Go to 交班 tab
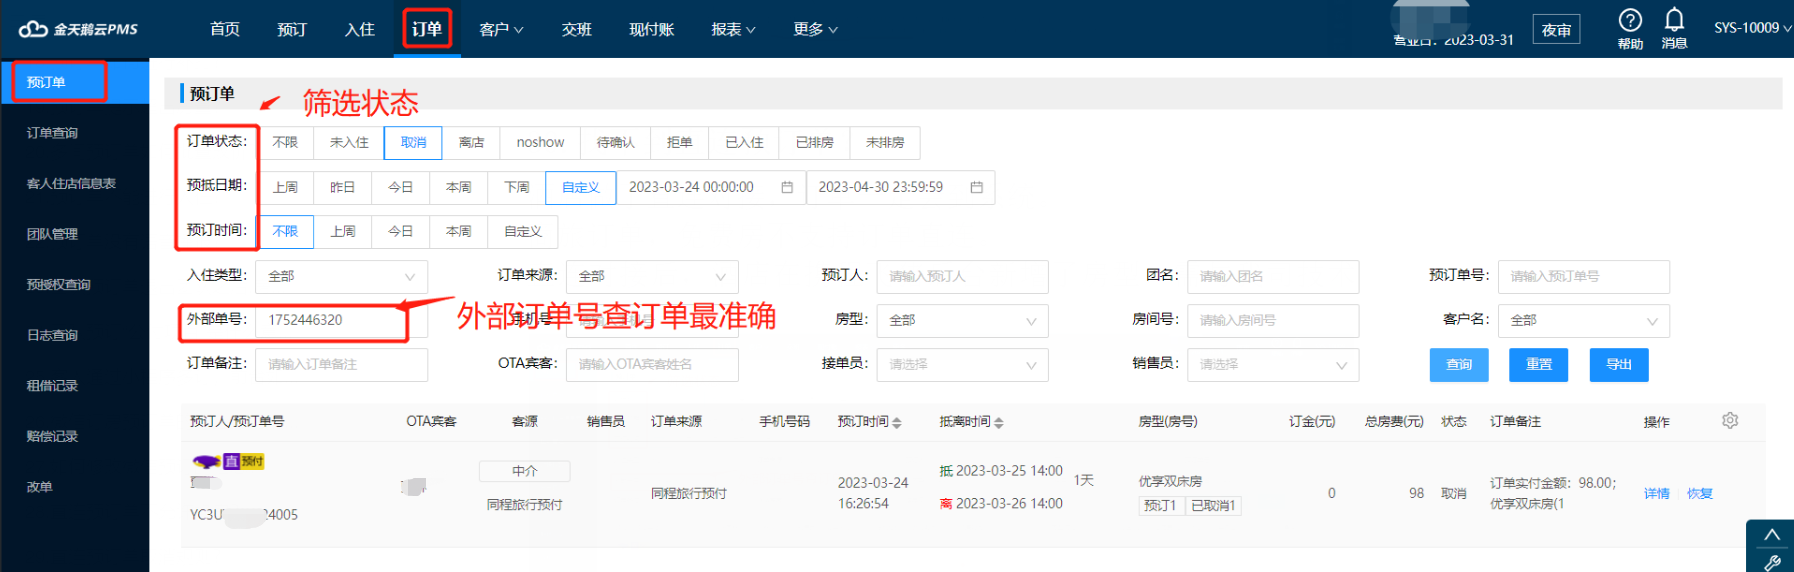The image size is (1794, 572). (x=577, y=29)
